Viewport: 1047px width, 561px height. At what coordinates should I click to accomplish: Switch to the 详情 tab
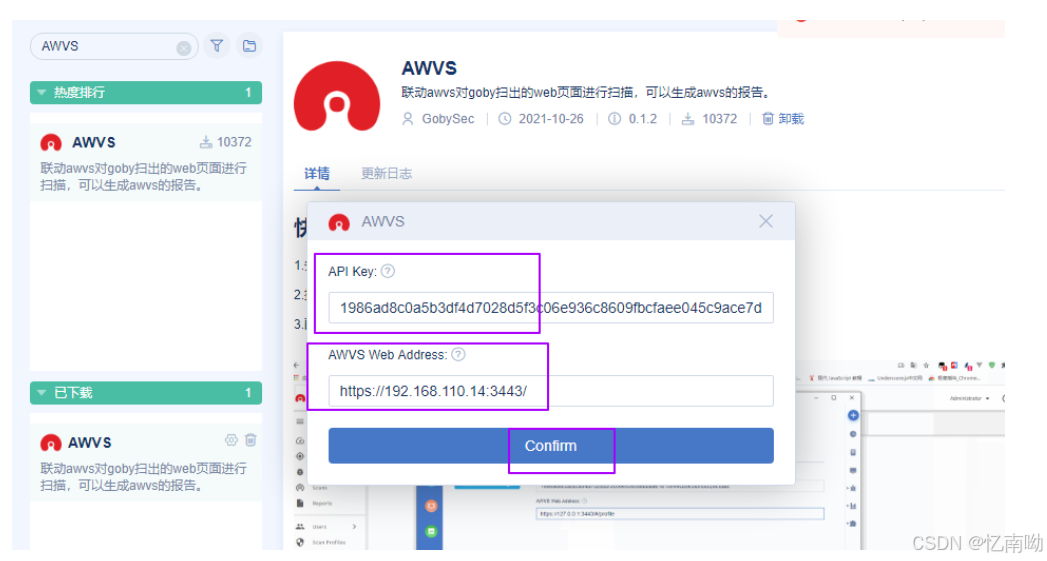pyautogui.click(x=317, y=174)
